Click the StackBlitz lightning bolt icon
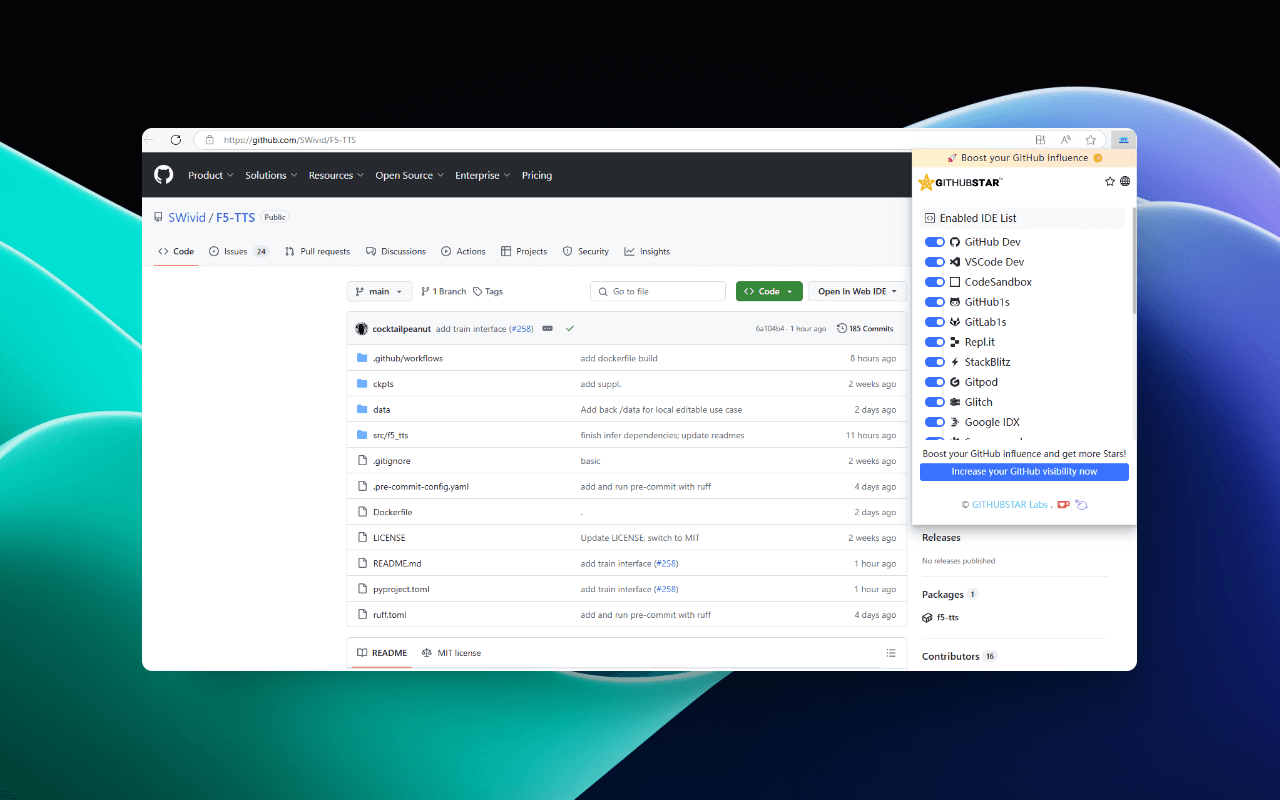 955,362
